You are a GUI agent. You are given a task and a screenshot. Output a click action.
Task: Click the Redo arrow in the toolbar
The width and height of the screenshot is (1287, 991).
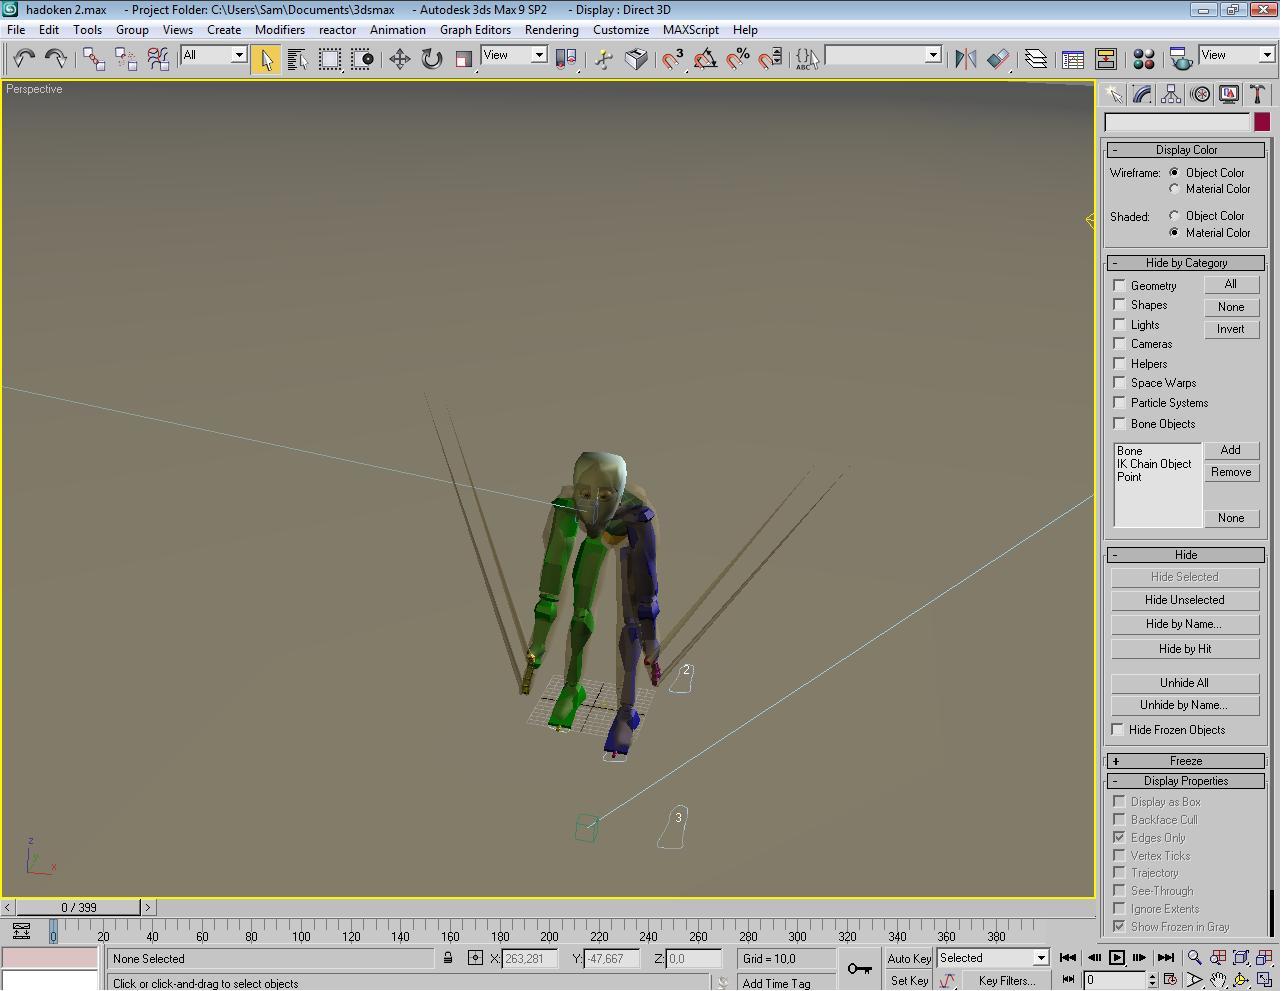[56, 59]
